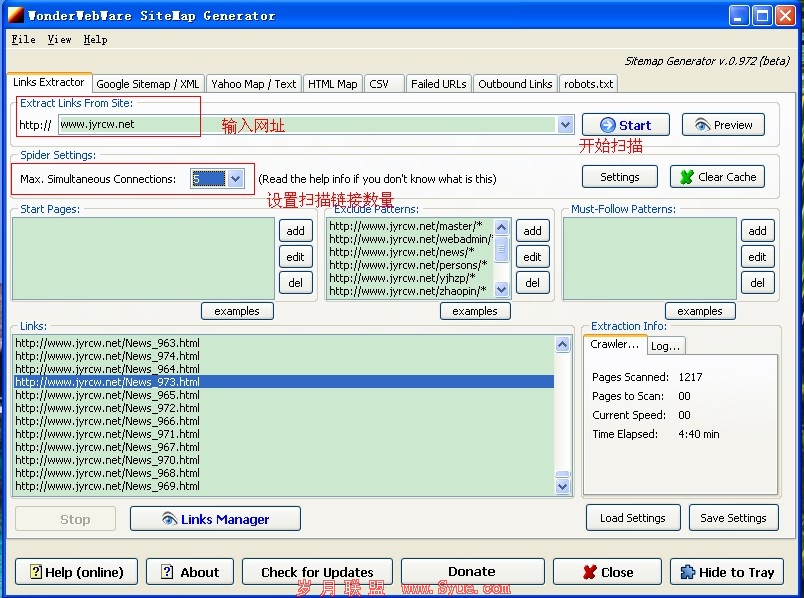
Task: Expand Max Simultaneous Connections dropdown
Action: tap(235, 178)
